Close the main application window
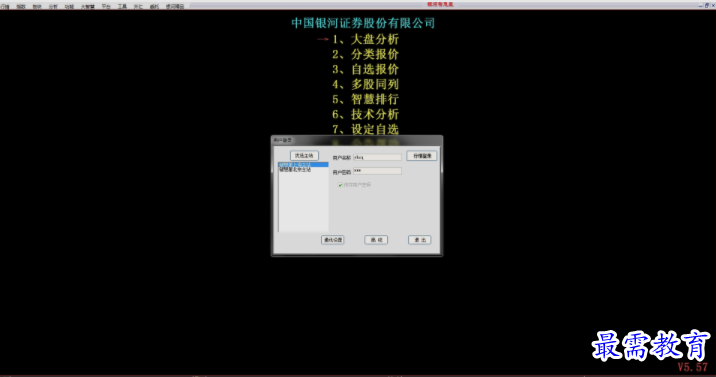 713,5
